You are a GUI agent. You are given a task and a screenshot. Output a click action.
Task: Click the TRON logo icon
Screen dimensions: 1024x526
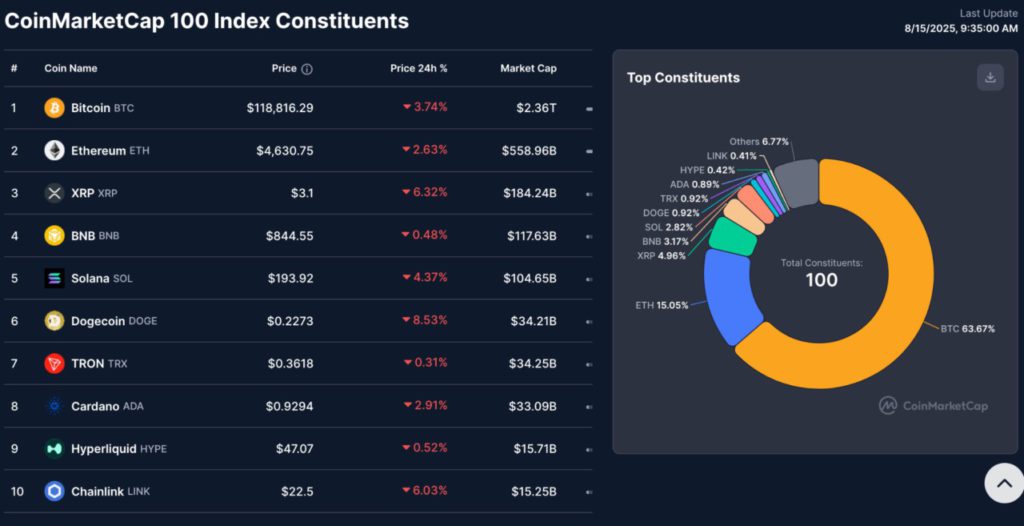pos(54,364)
